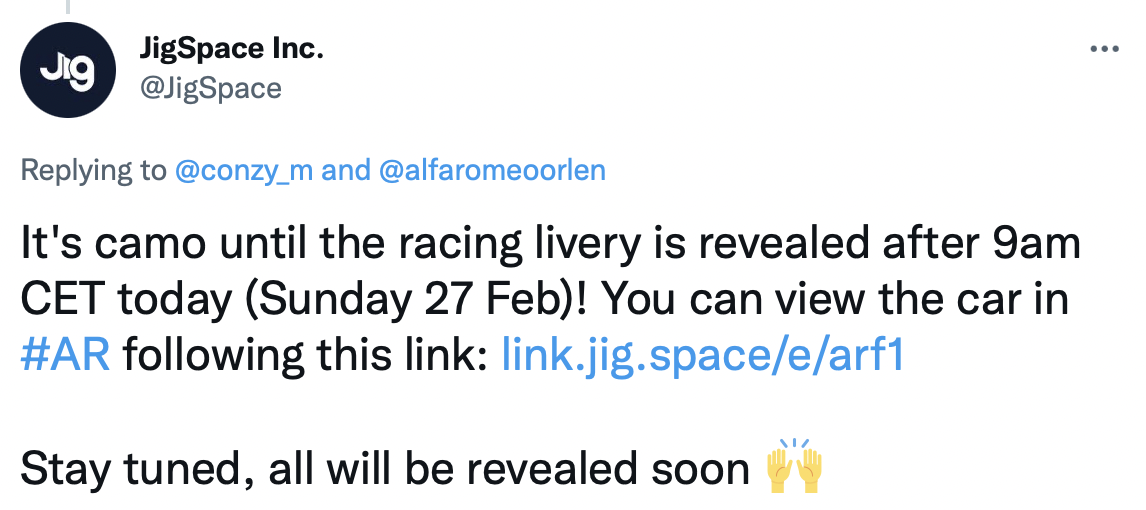Click the thread connector line above the avatar
Image resolution: width=1146 pixels, height=510 pixels.
coord(68,8)
